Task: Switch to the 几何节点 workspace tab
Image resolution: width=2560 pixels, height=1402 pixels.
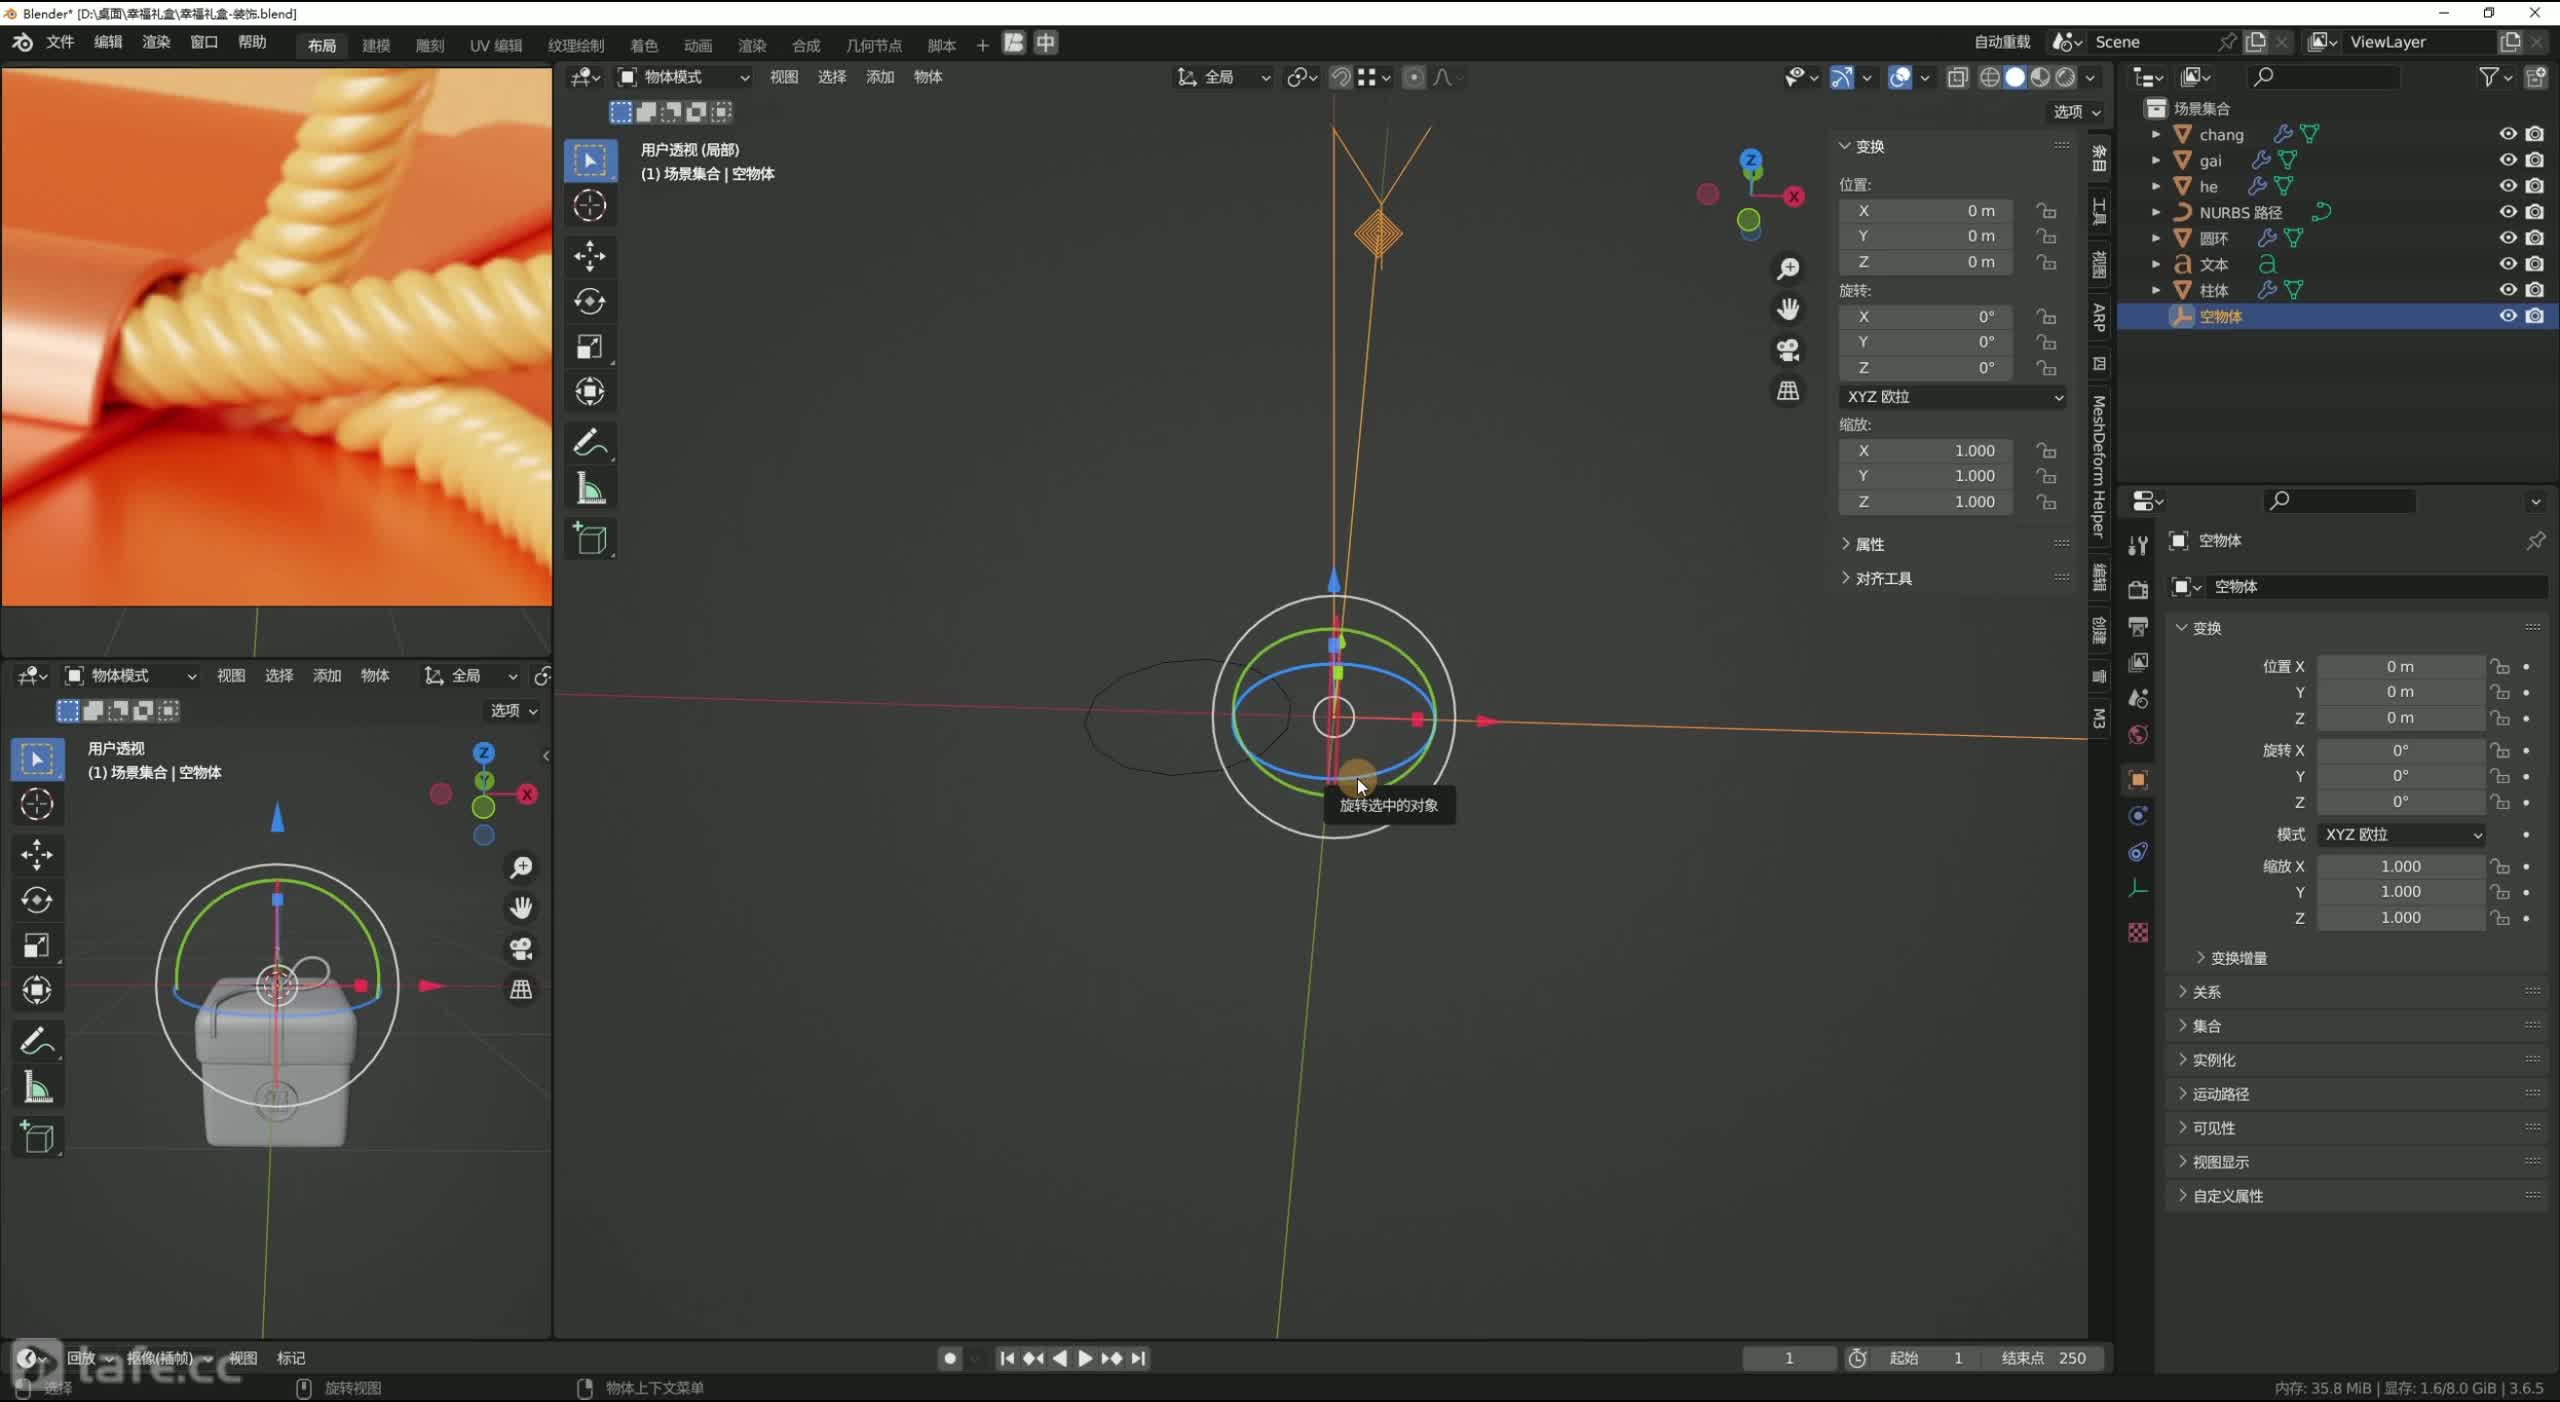Action: [x=874, y=45]
